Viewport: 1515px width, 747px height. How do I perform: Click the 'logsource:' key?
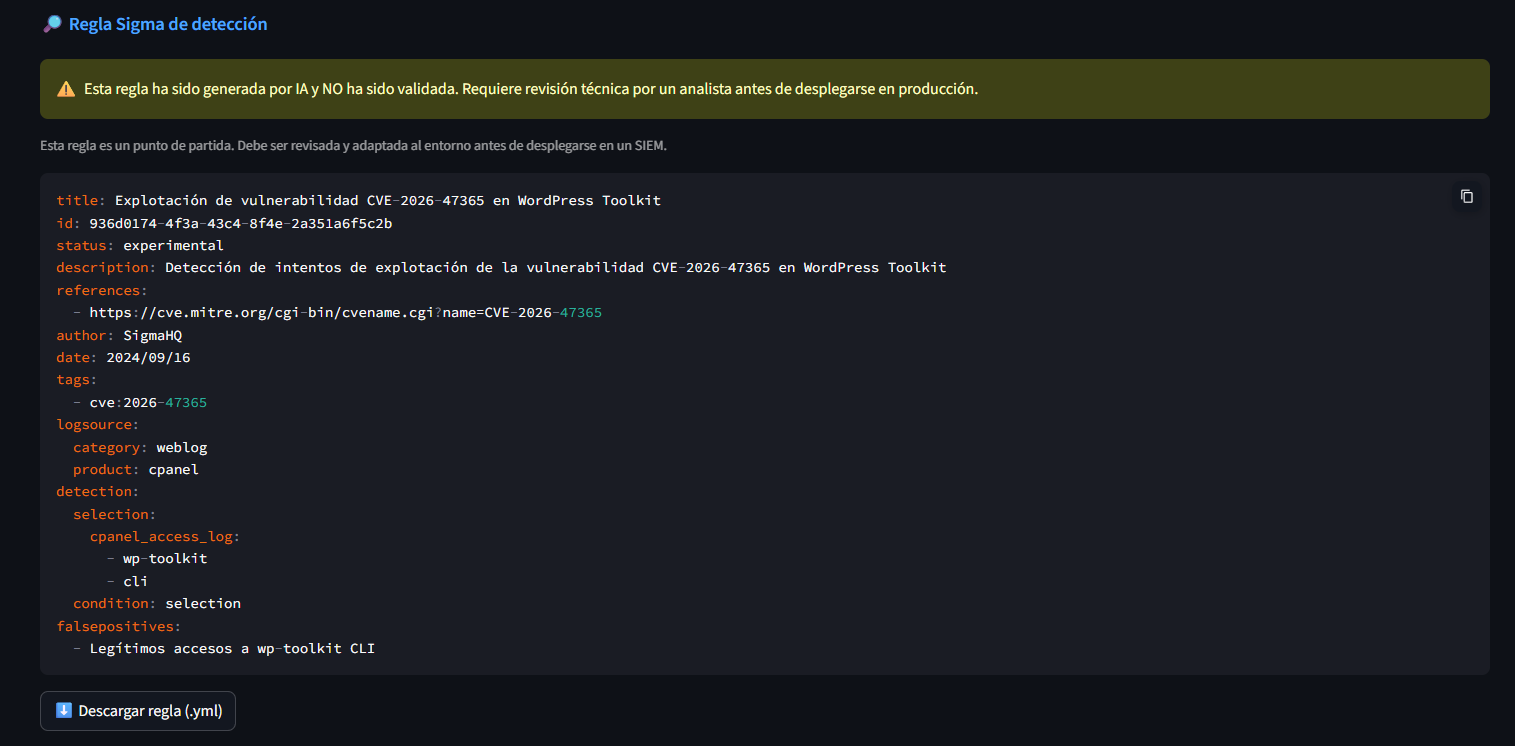coord(98,424)
